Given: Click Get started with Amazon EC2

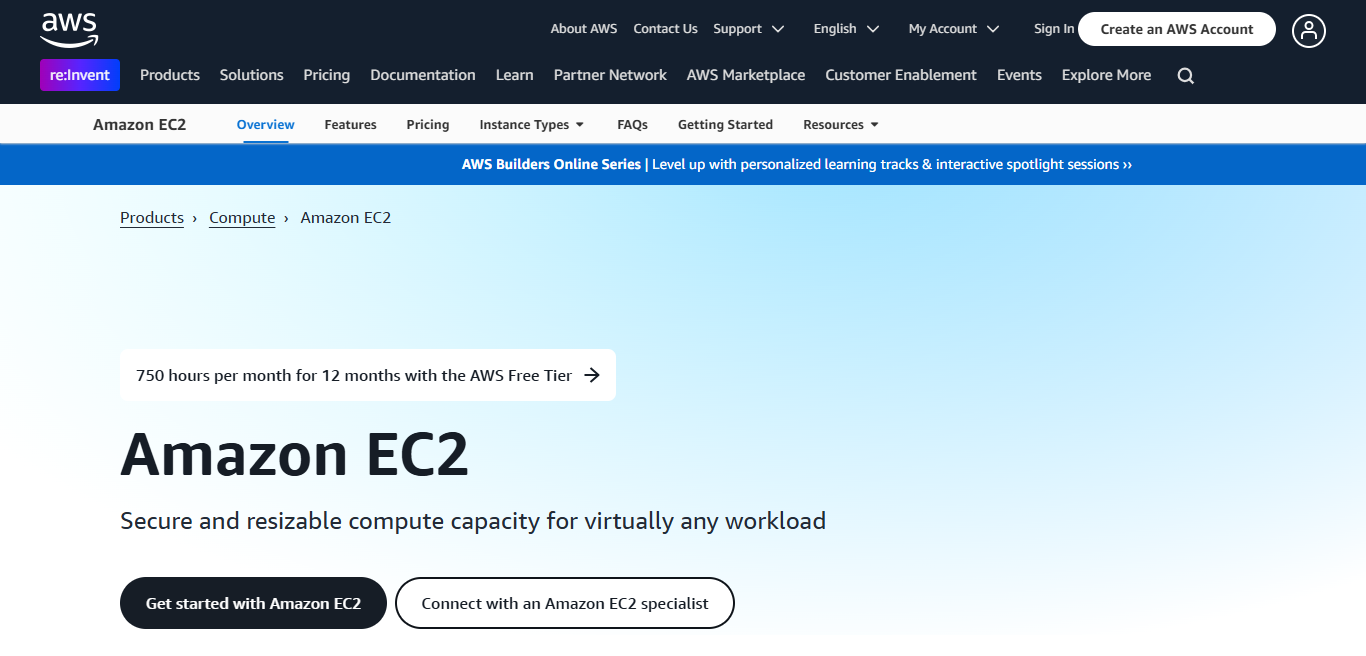Looking at the screenshot, I should (253, 603).
